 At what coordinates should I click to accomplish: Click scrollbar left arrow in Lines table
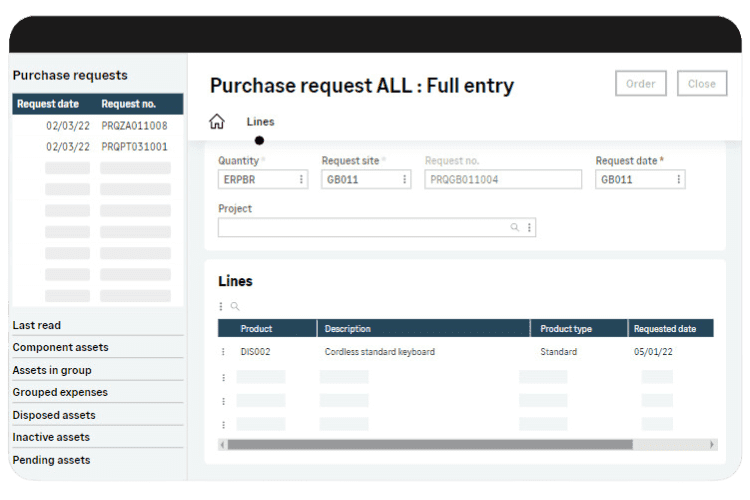click(x=223, y=444)
